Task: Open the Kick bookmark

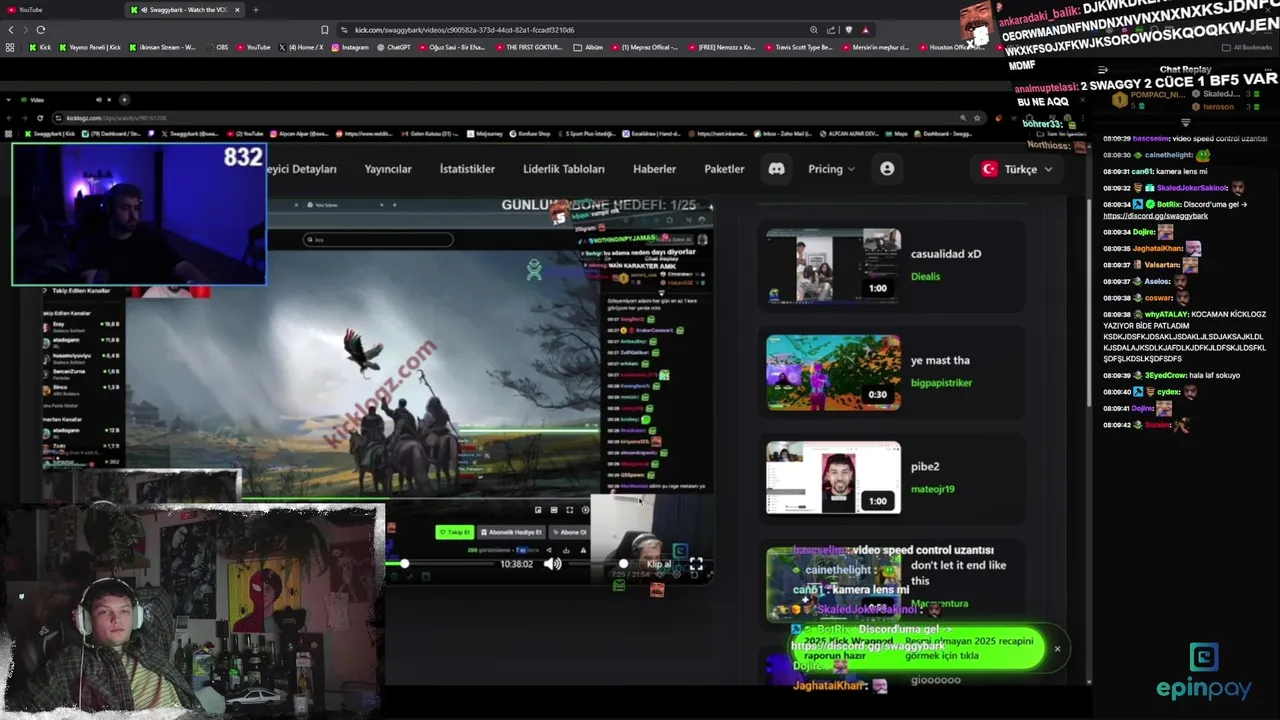Action: [40, 47]
